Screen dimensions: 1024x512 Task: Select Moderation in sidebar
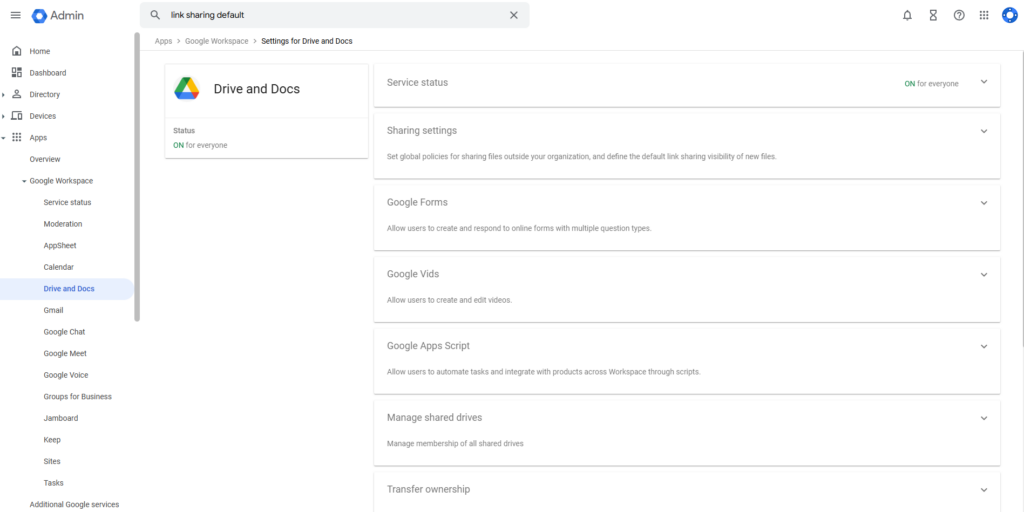[63, 224]
